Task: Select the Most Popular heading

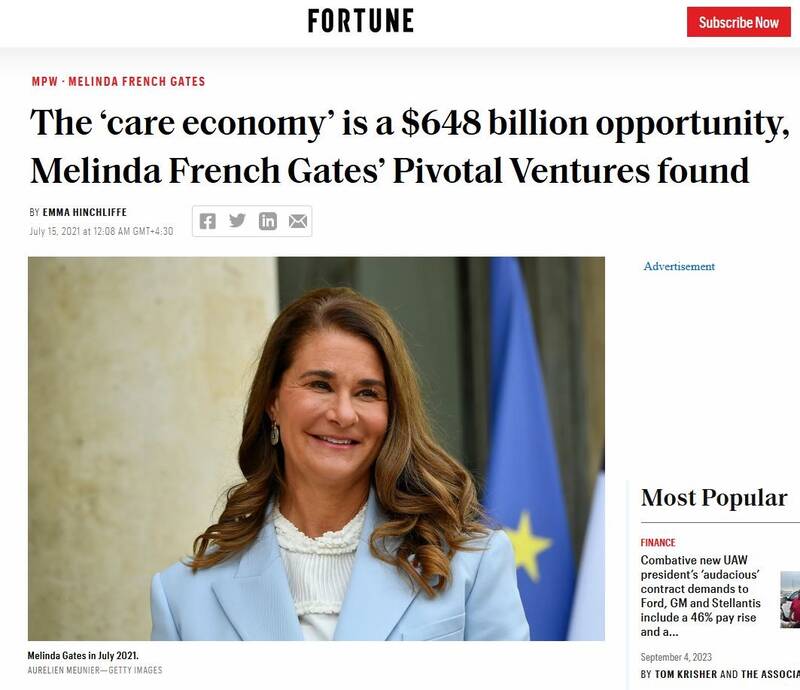Action: (713, 498)
